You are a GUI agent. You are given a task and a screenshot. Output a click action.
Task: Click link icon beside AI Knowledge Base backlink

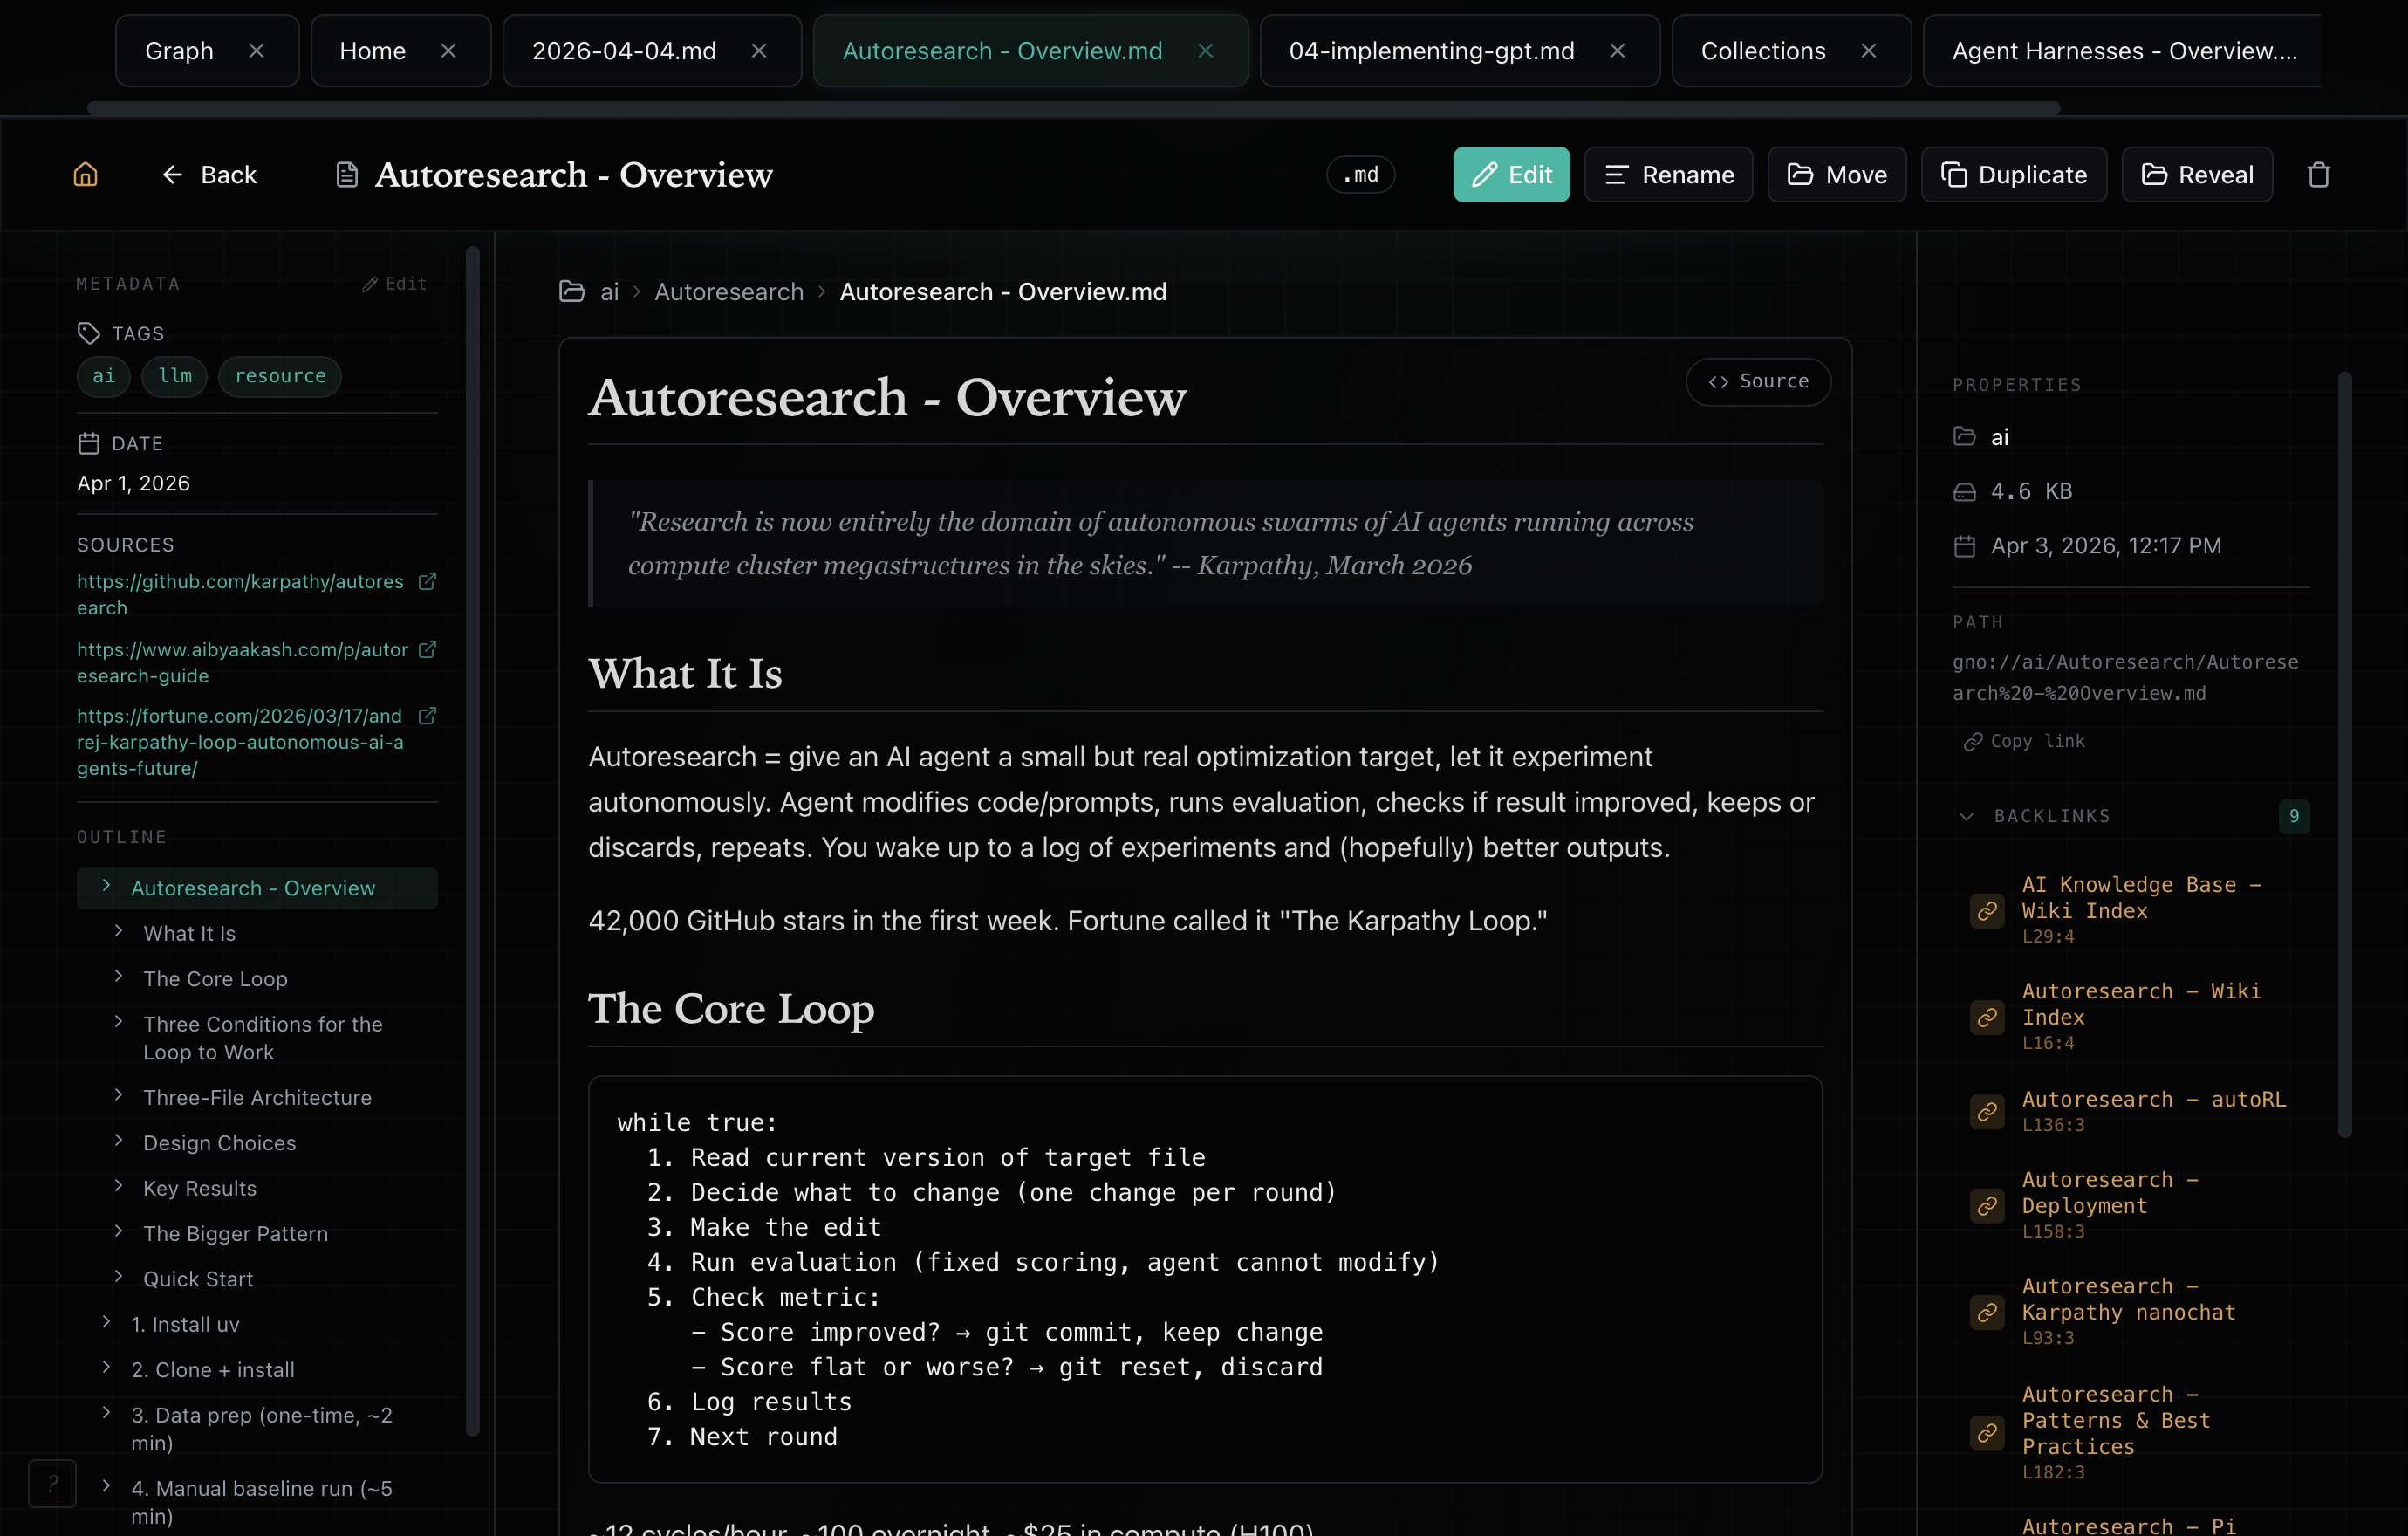click(x=1987, y=911)
